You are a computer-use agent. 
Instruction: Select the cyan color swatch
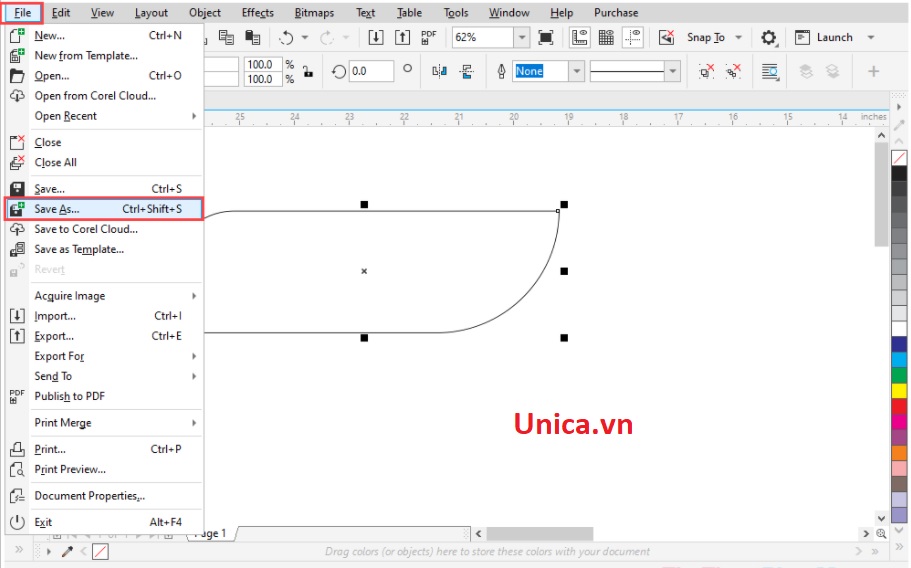[x=899, y=360]
